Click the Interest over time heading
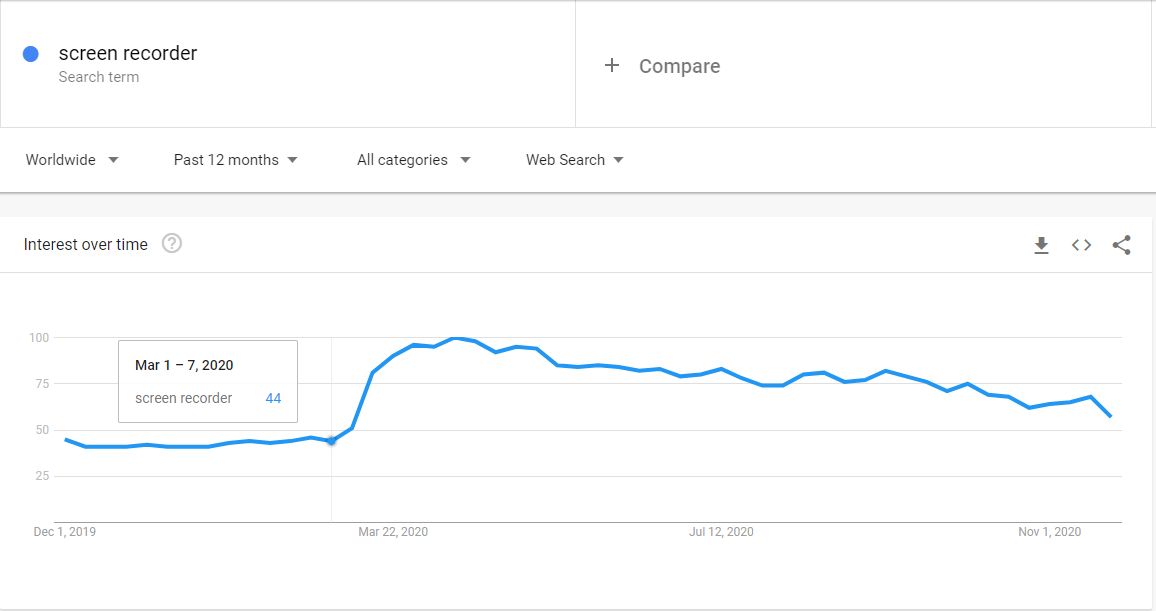The width and height of the screenshot is (1156, 611). tap(86, 244)
